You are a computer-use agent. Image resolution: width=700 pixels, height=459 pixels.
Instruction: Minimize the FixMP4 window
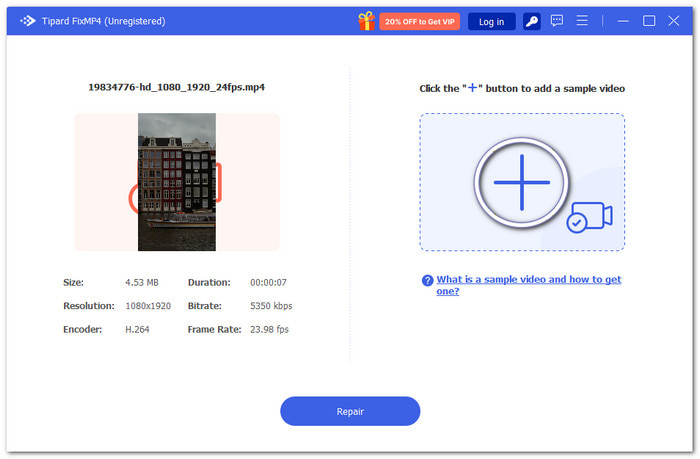(x=623, y=21)
